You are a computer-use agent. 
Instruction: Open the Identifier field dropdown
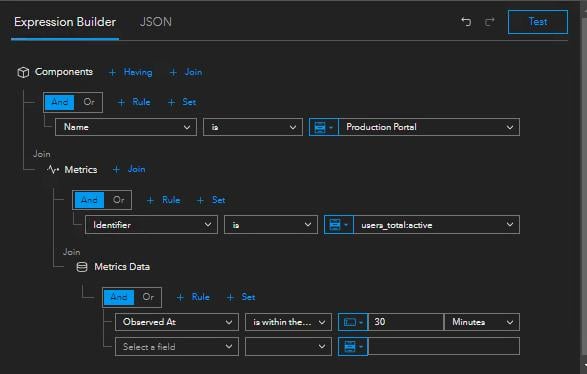coord(151,225)
